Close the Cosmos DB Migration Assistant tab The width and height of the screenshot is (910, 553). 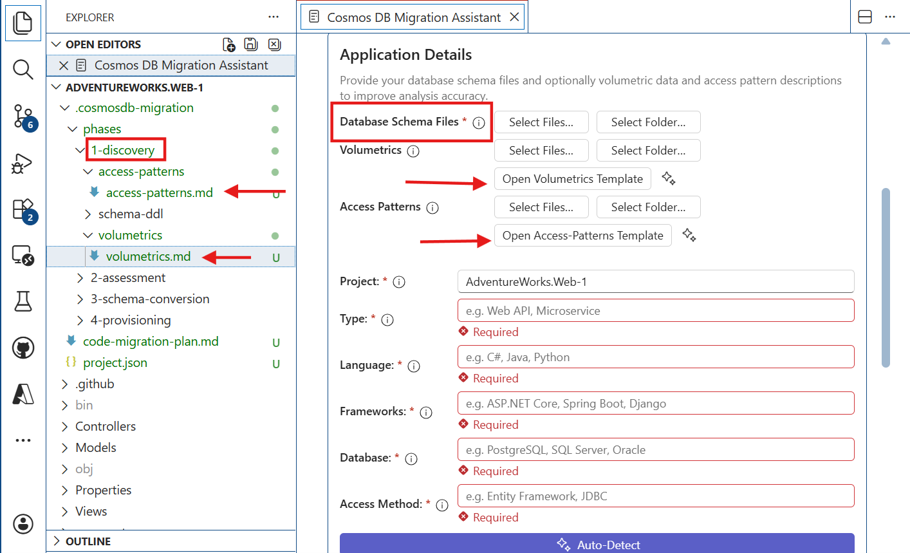pyautogui.click(x=514, y=17)
